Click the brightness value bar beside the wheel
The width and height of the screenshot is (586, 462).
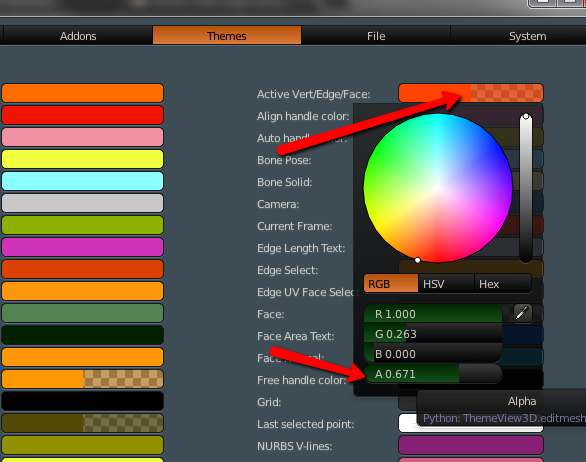[526, 189]
